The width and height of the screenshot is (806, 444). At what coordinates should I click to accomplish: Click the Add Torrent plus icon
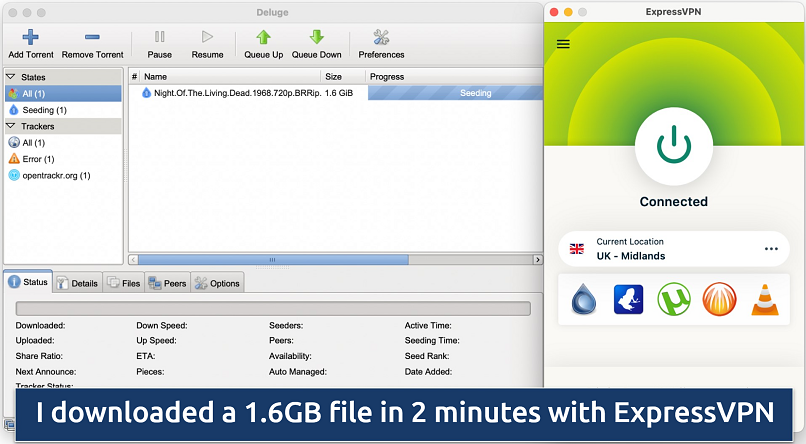(x=30, y=37)
